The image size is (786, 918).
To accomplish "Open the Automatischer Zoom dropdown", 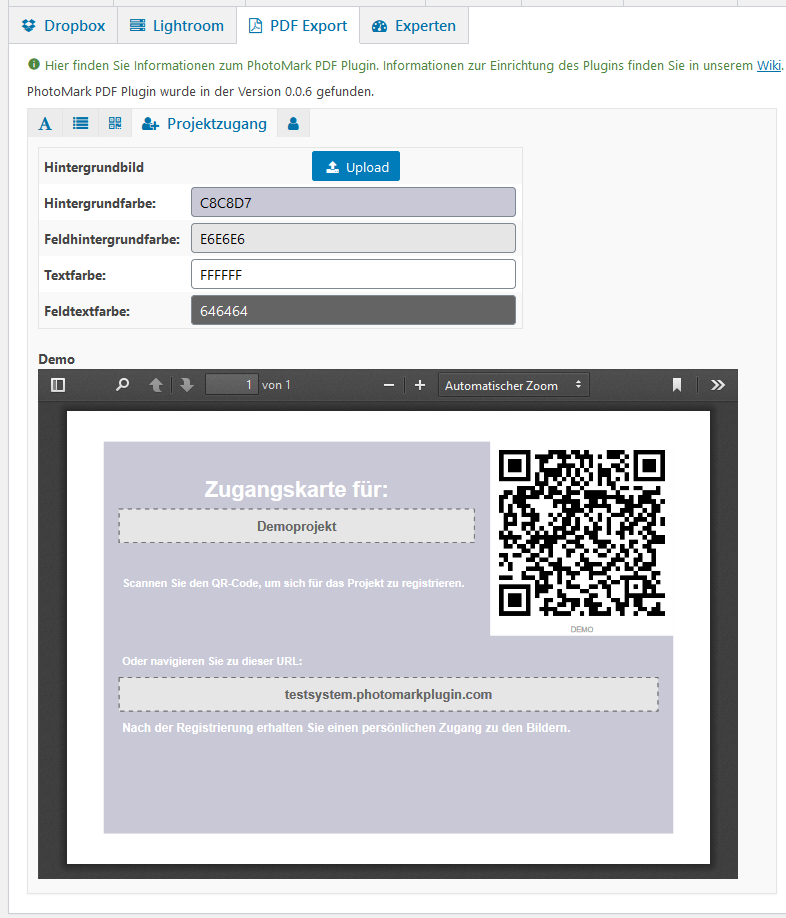I will click(x=514, y=385).
